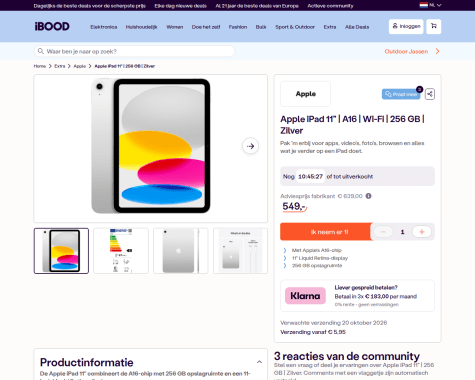Click the Praat mee button
Screen dimensions: 475x380
(x=401, y=94)
